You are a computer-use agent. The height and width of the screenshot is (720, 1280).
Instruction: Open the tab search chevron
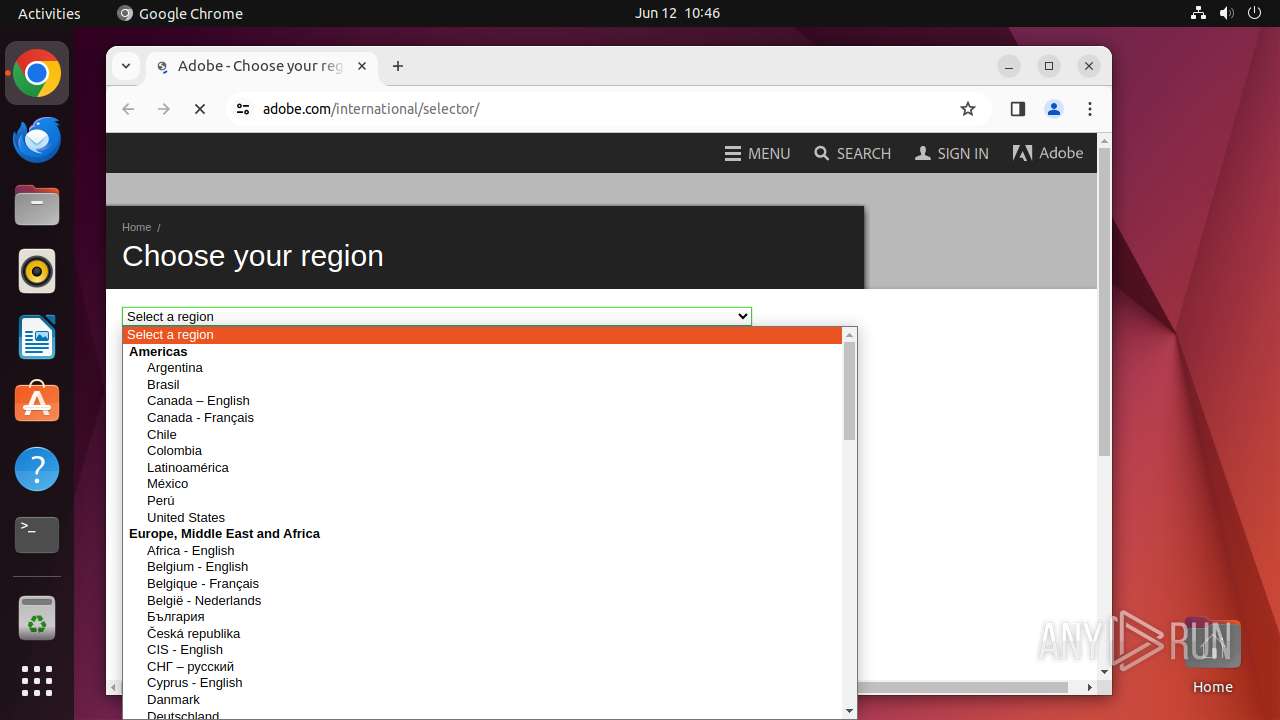point(125,66)
